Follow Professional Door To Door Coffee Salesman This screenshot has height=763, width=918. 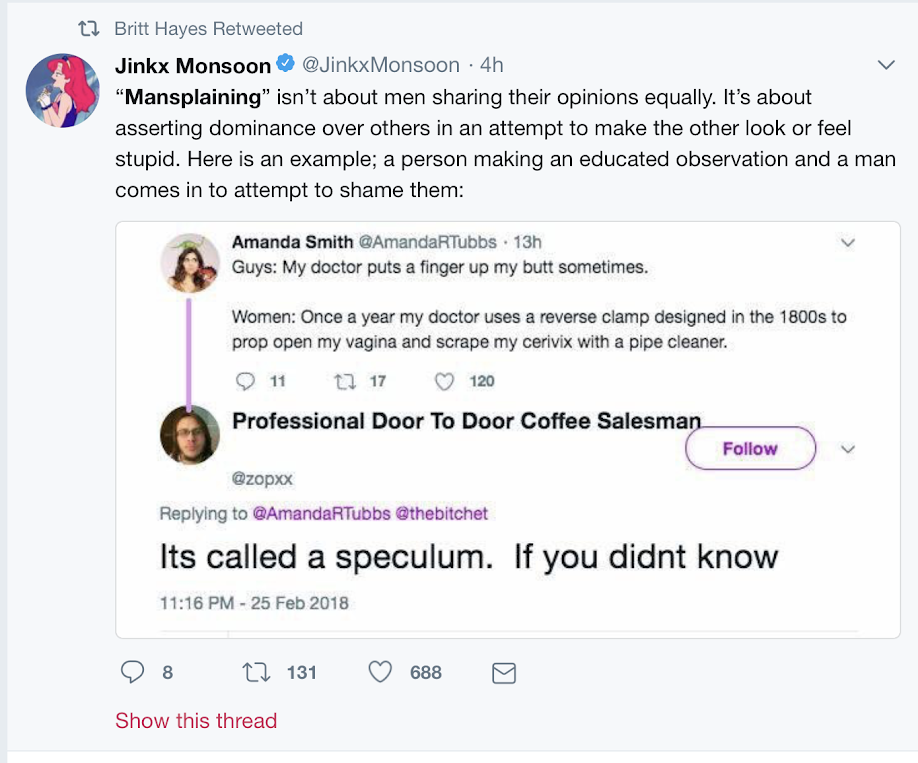(750, 448)
